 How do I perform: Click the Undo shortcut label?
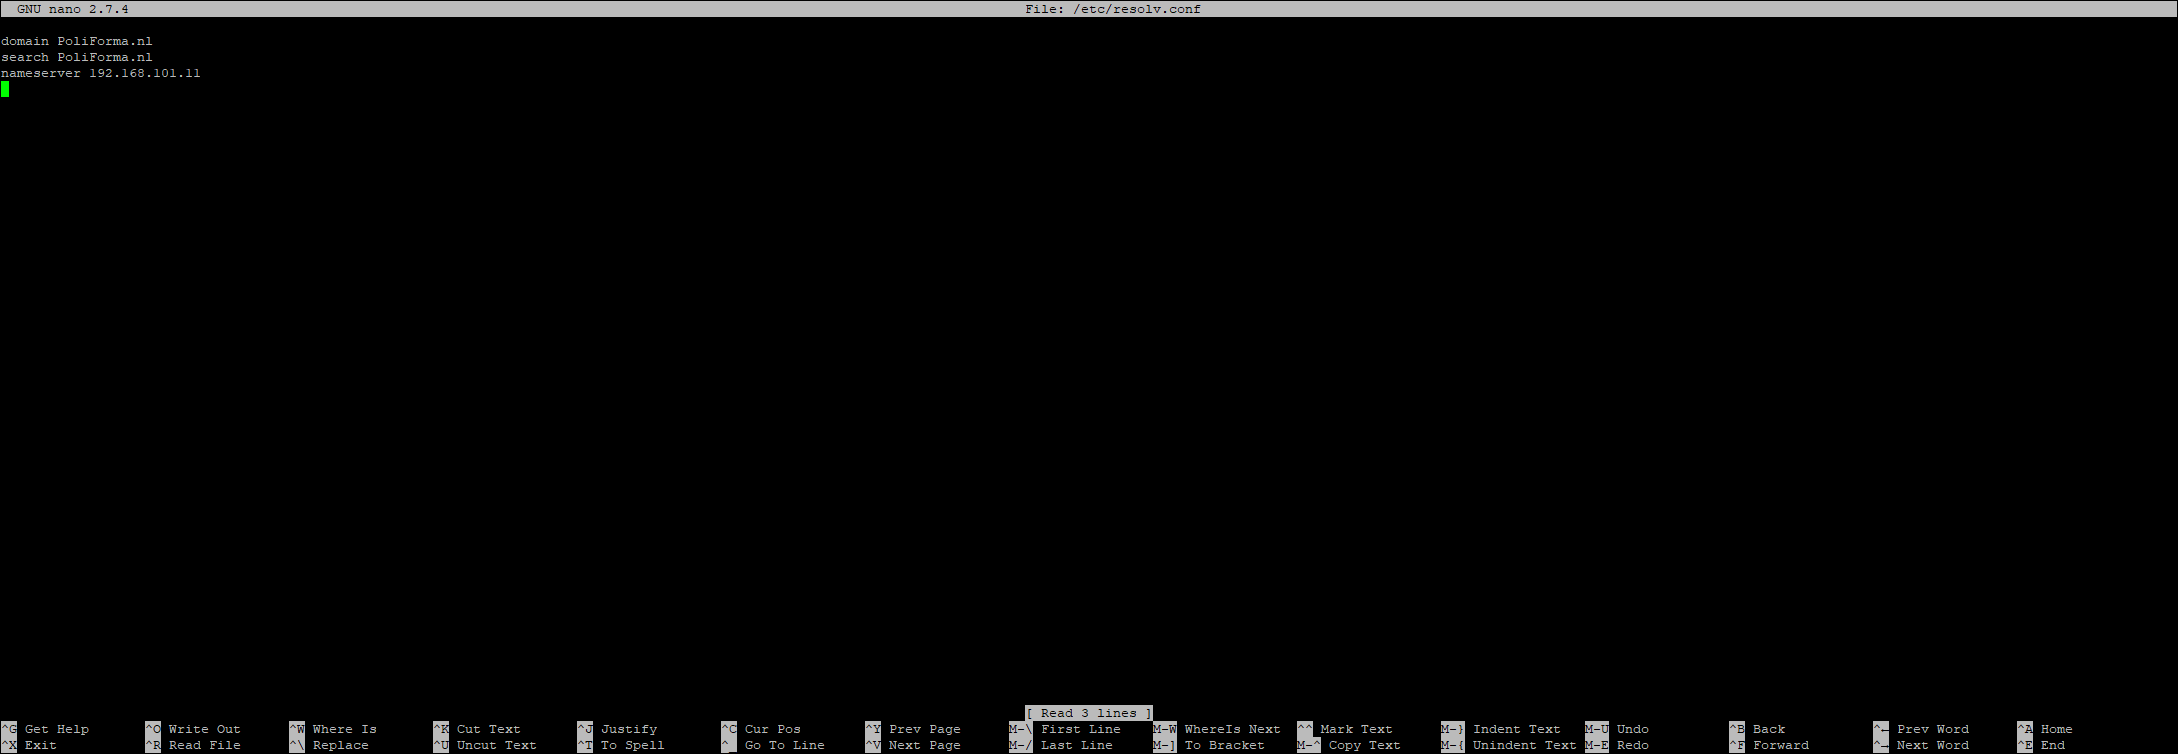coord(1632,729)
